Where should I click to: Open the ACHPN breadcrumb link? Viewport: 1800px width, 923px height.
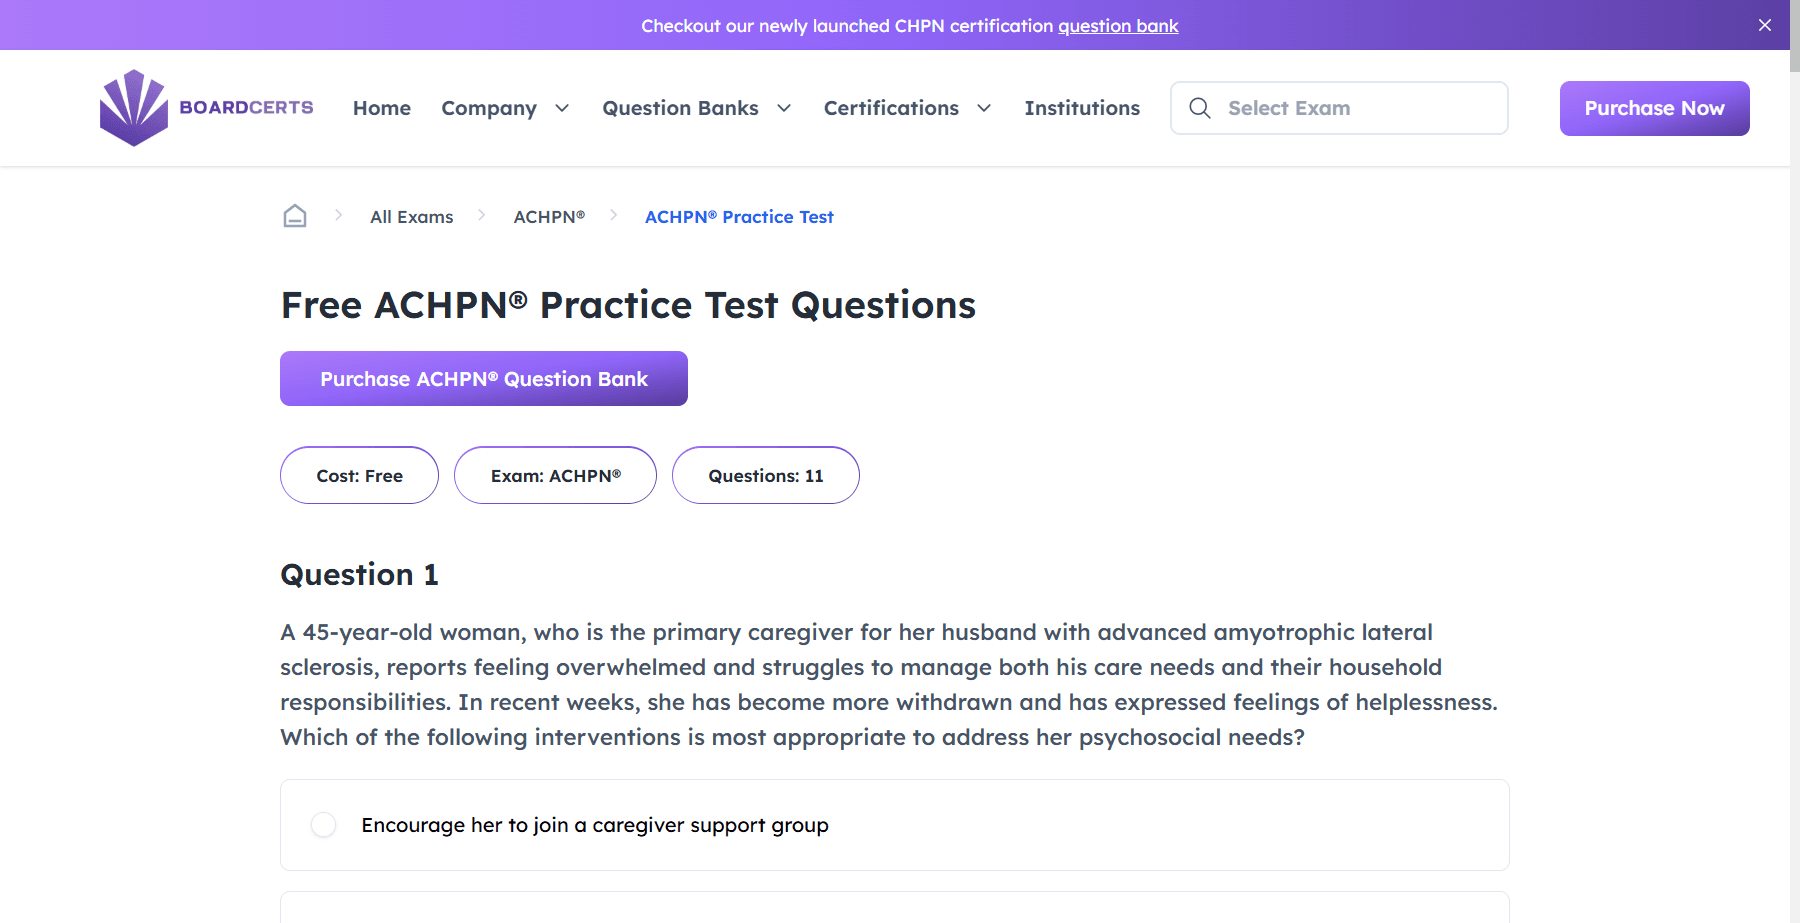coord(549,217)
